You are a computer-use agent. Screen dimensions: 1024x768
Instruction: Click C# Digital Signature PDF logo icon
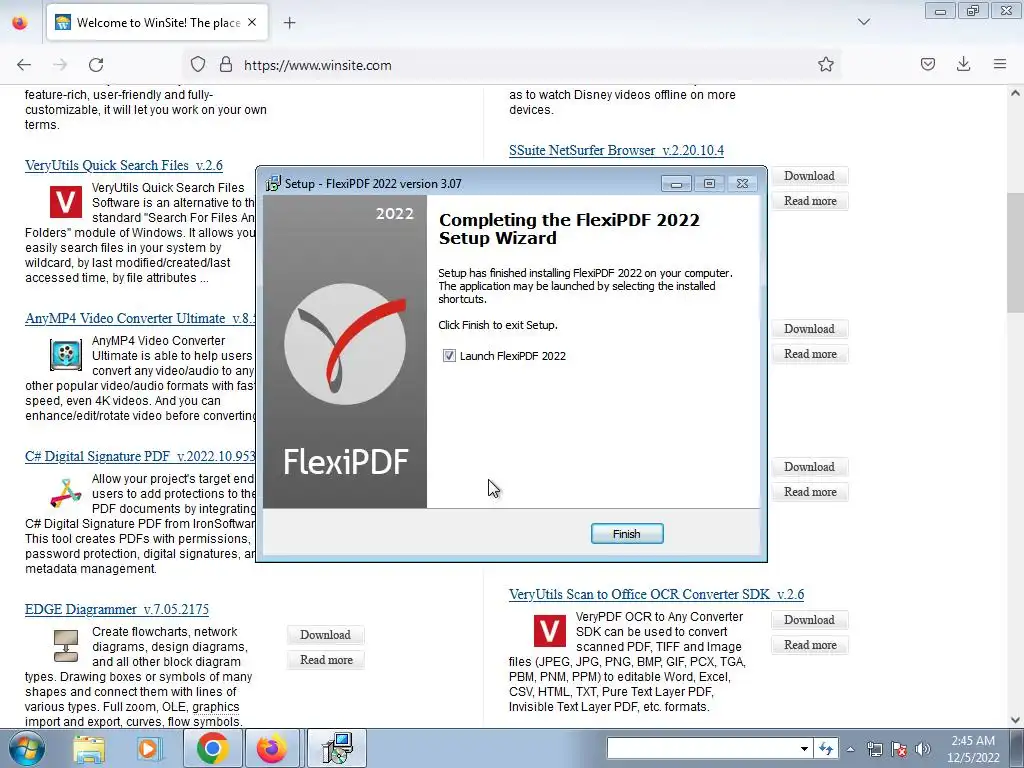pyautogui.click(x=66, y=493)
